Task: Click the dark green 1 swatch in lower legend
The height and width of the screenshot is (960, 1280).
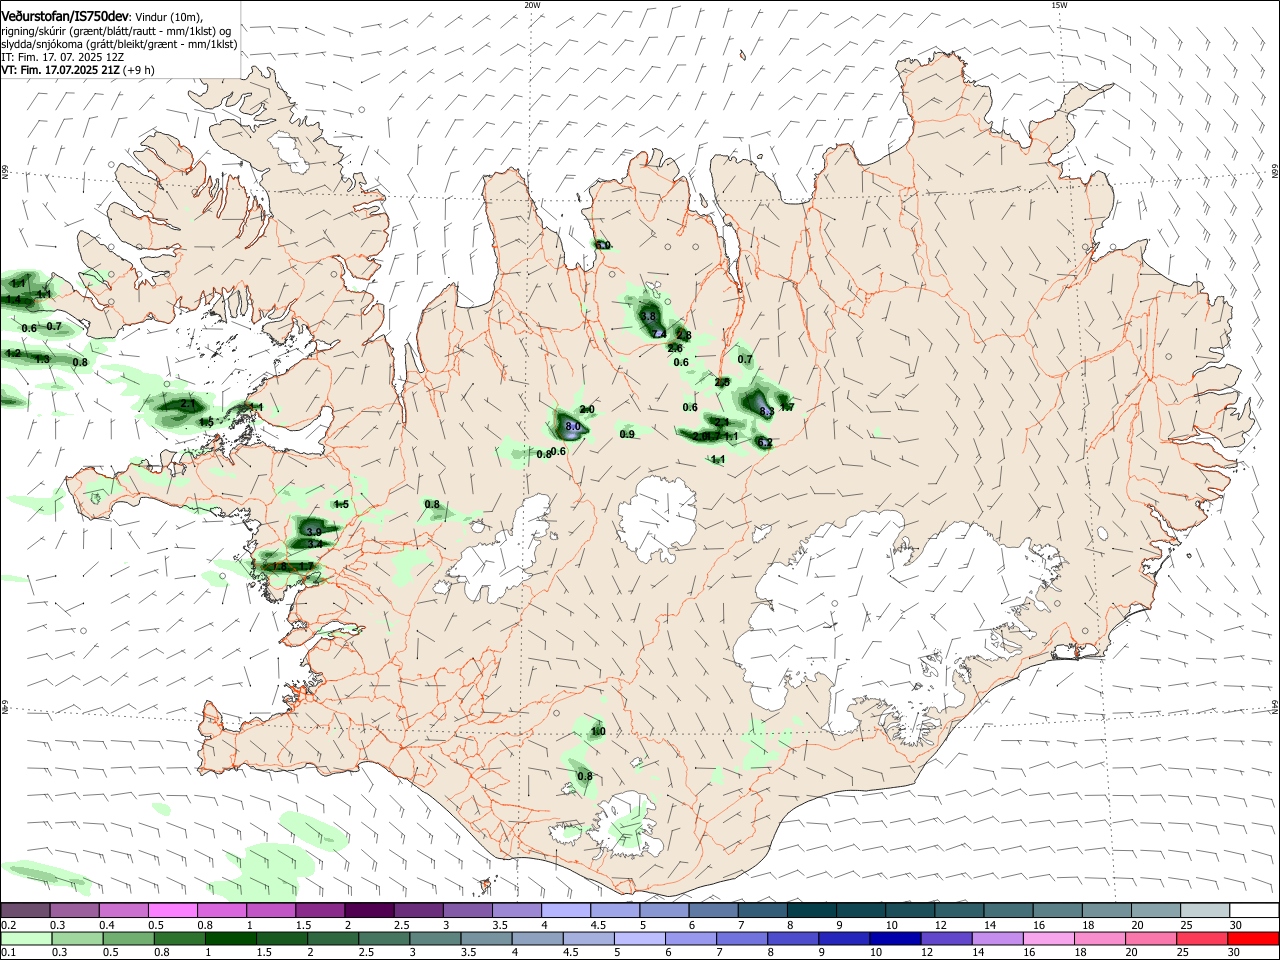Action: coord(231,939)
